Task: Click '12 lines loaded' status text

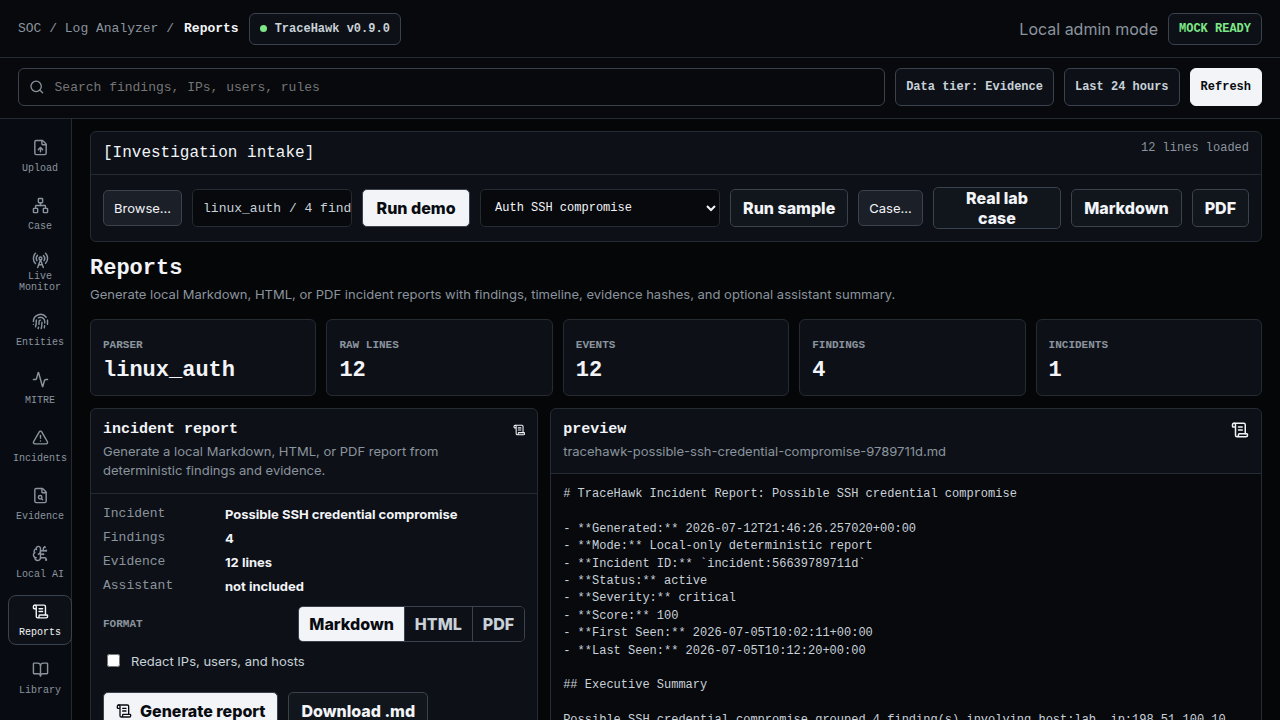Action: click(x=1195, y=147)
